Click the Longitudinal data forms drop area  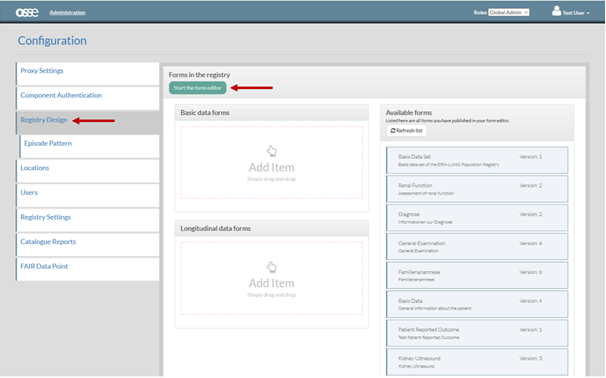tap(272, 278)
